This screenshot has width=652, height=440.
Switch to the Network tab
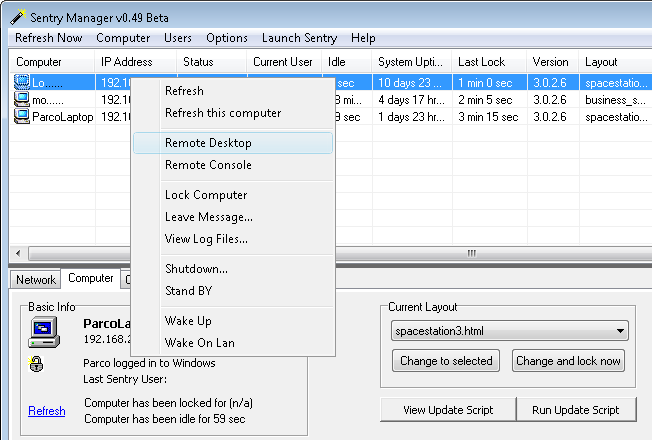click(36, 280)
